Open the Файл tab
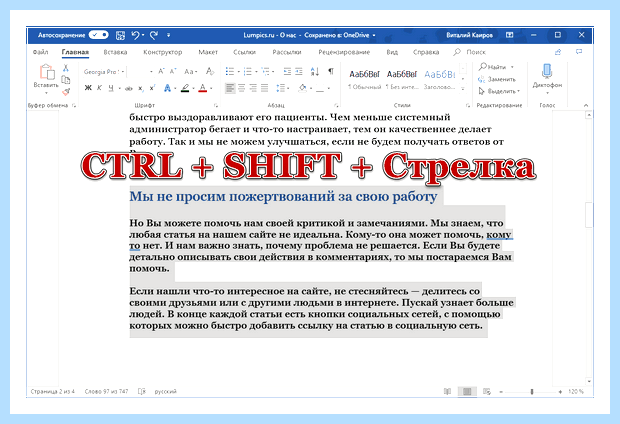Screen dimensions: 620x424 tap(40, 52)
